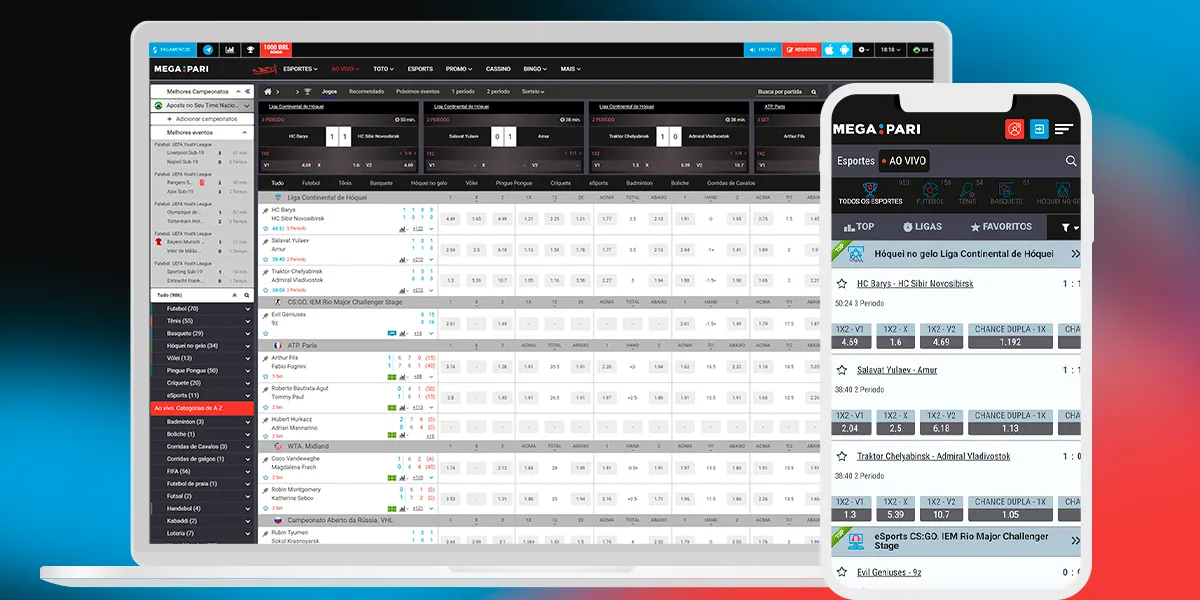The width and height of the screenshot is (1200, 600).
Task: Open the hamburger menu on phone
Action: 1064,129
